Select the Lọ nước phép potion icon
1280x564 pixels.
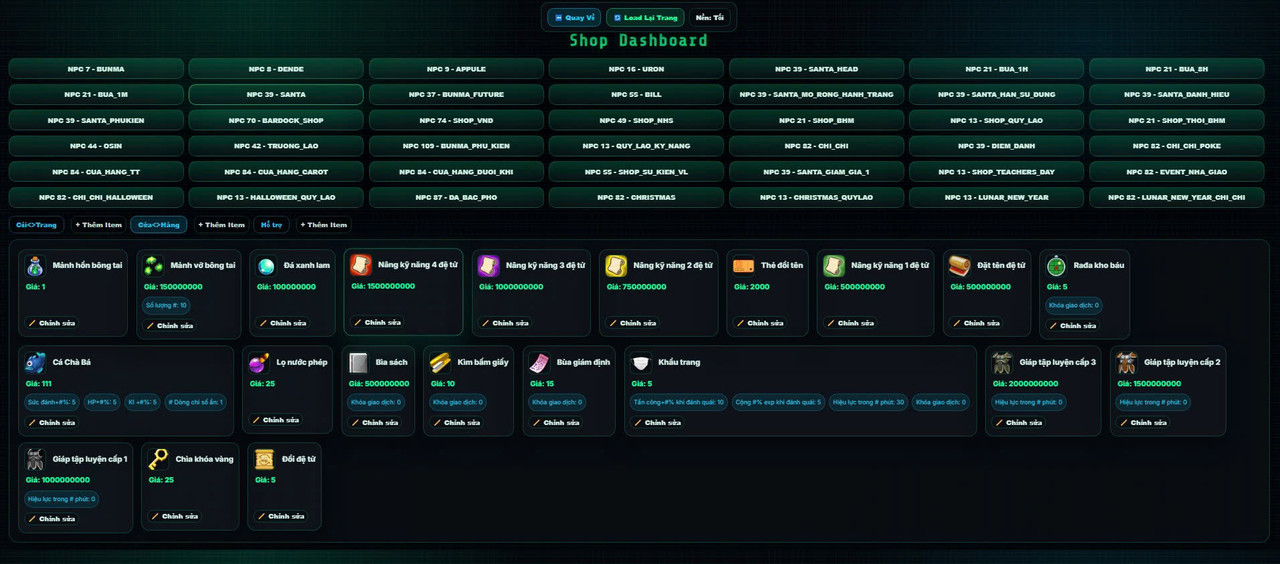tap(259, 363)
